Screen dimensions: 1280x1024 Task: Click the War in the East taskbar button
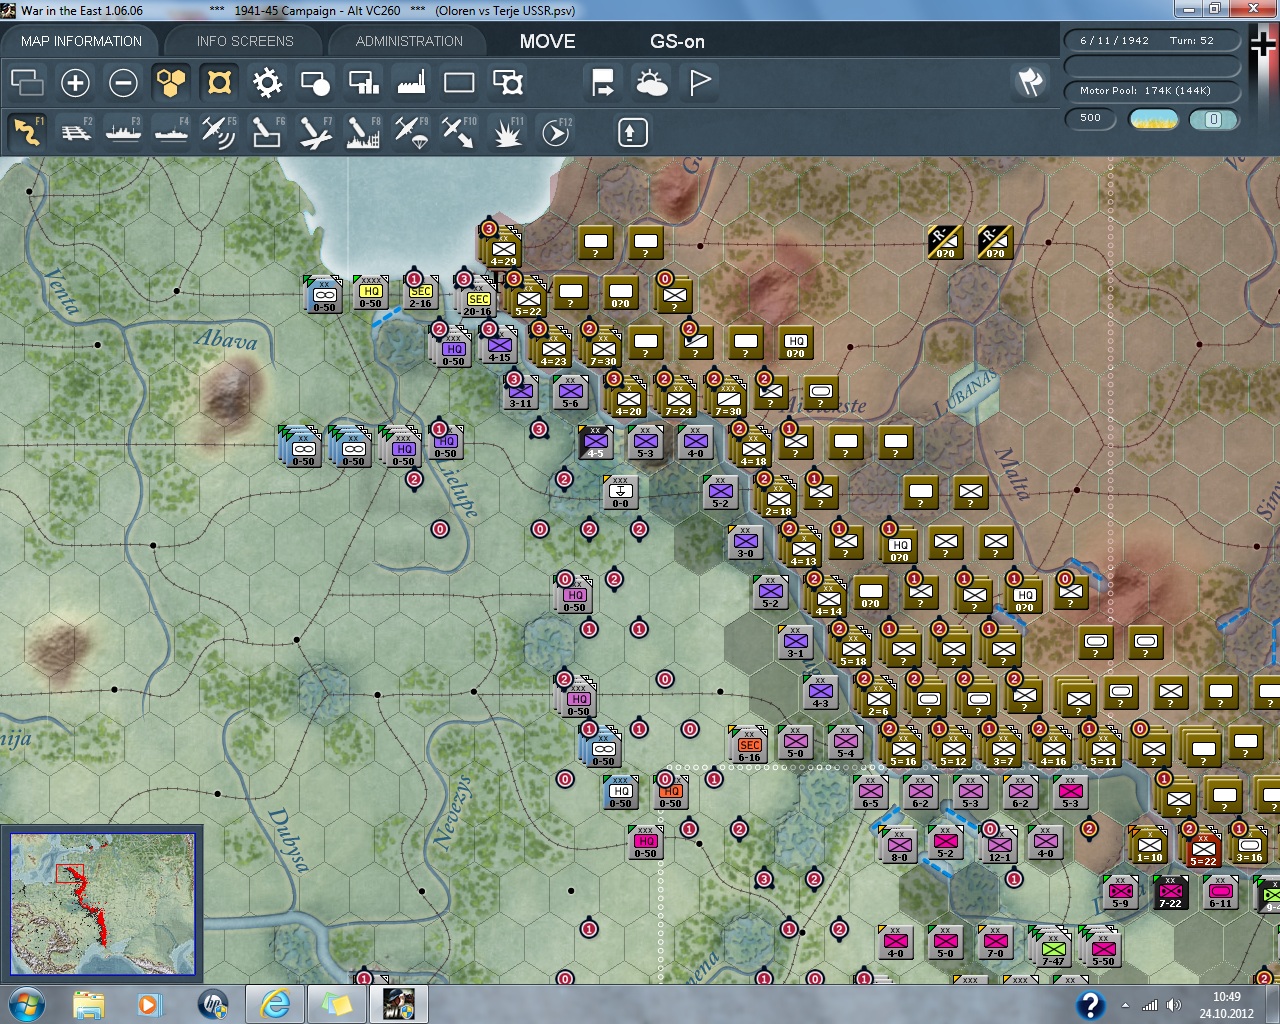pyautogui.click(x=398, y=1004)
